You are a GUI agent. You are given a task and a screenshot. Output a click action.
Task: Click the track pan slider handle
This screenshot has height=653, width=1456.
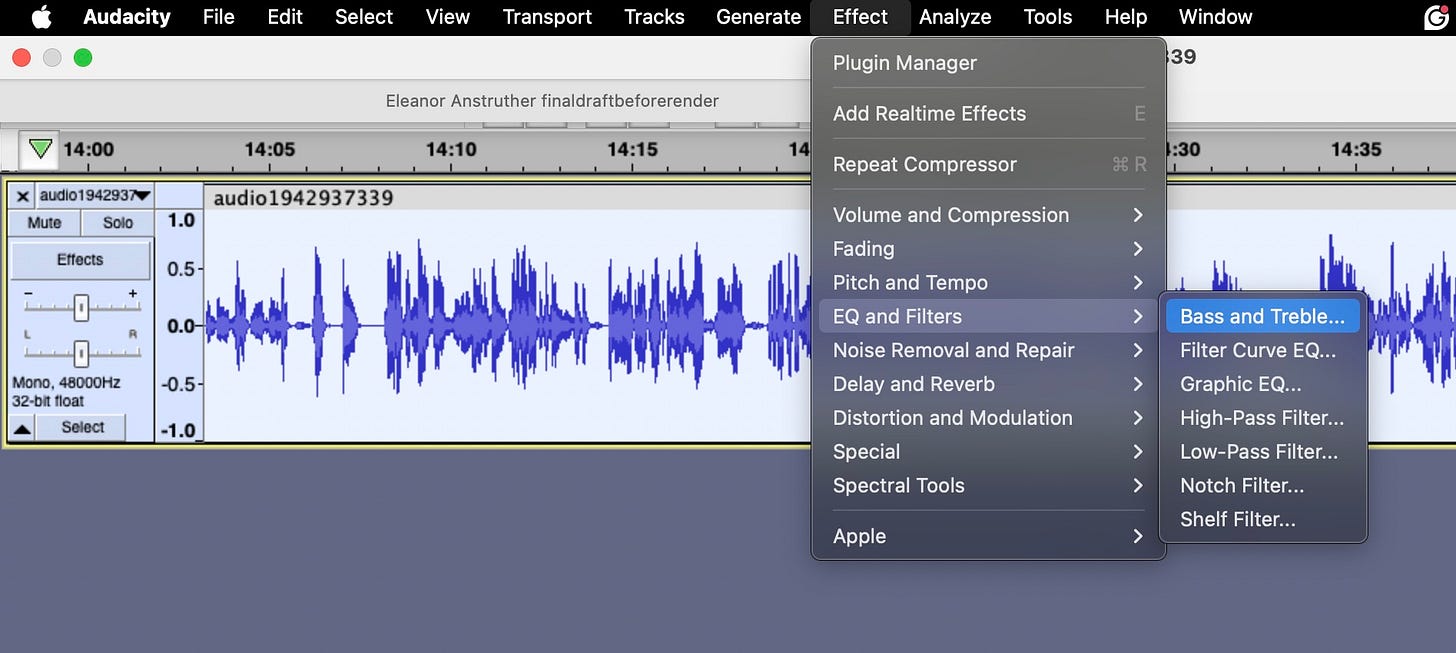tap(82, 352)
